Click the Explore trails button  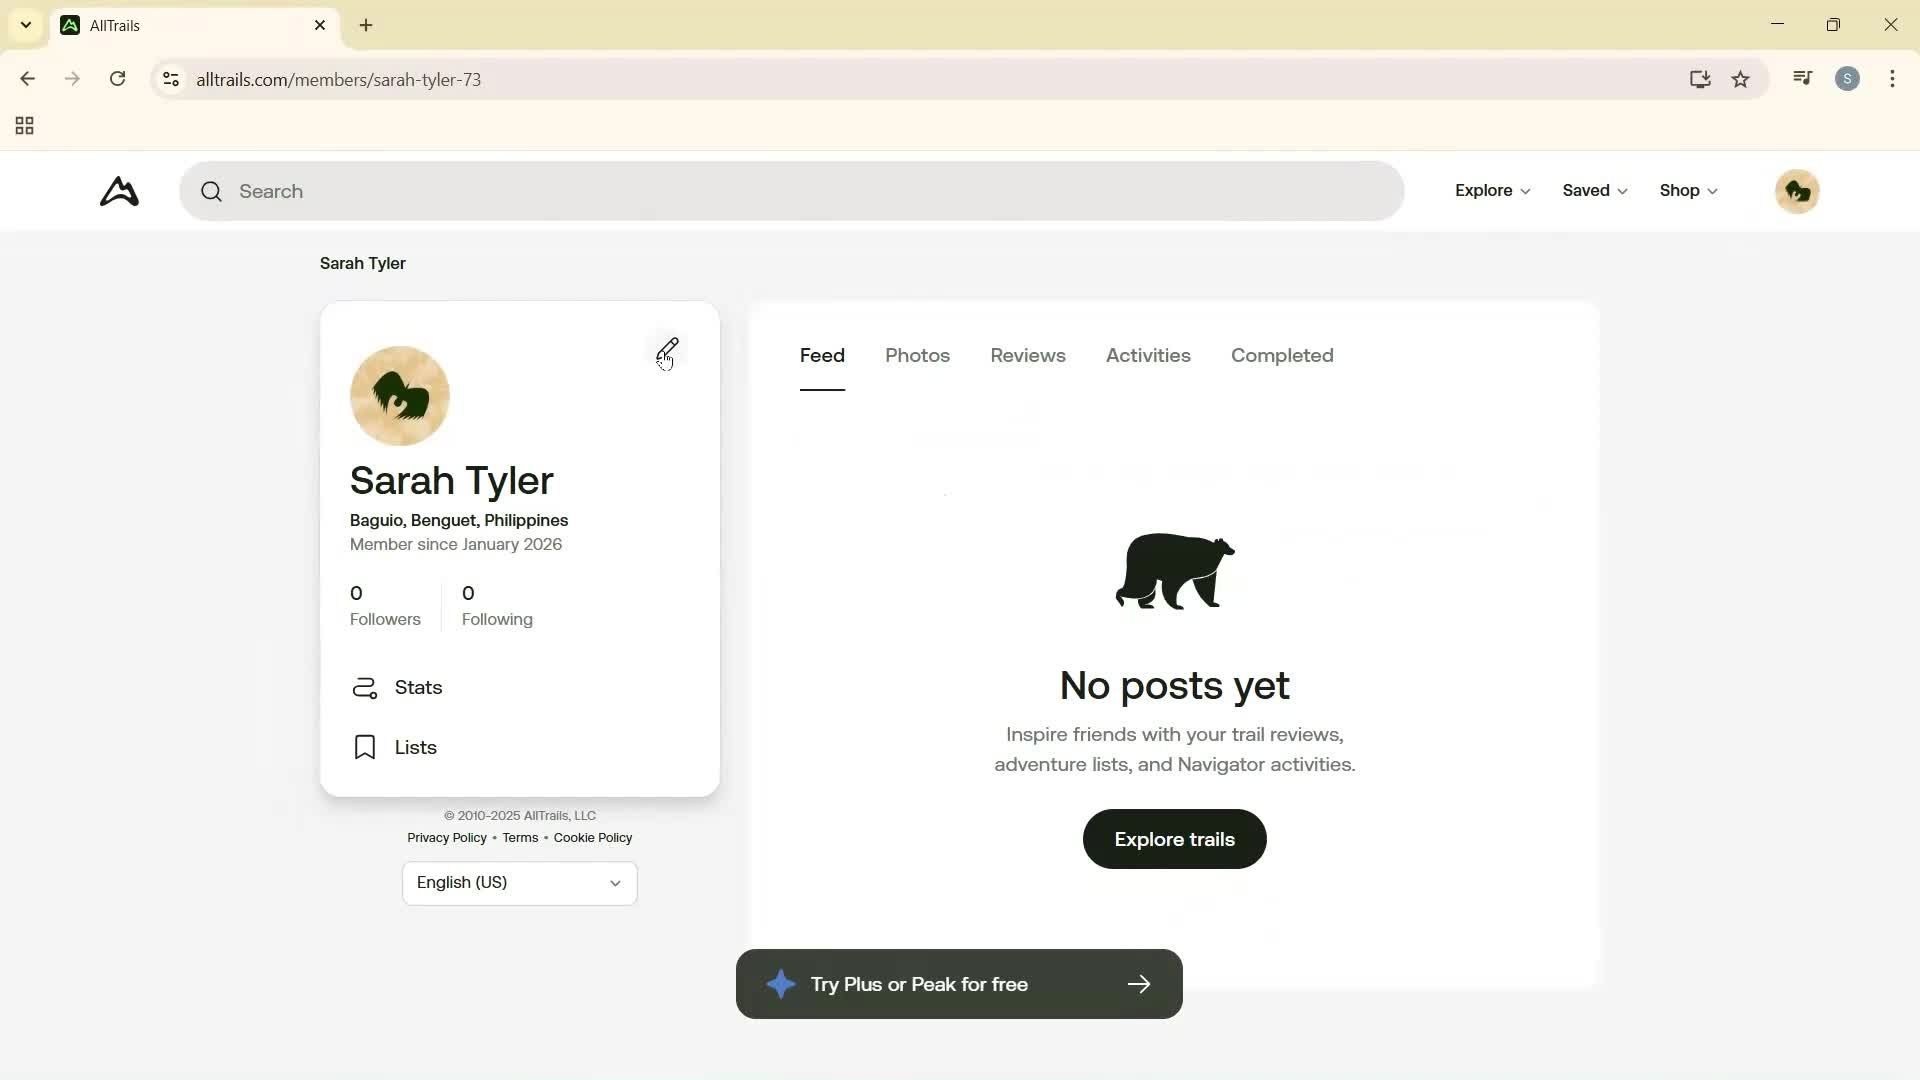point(1173,839)
